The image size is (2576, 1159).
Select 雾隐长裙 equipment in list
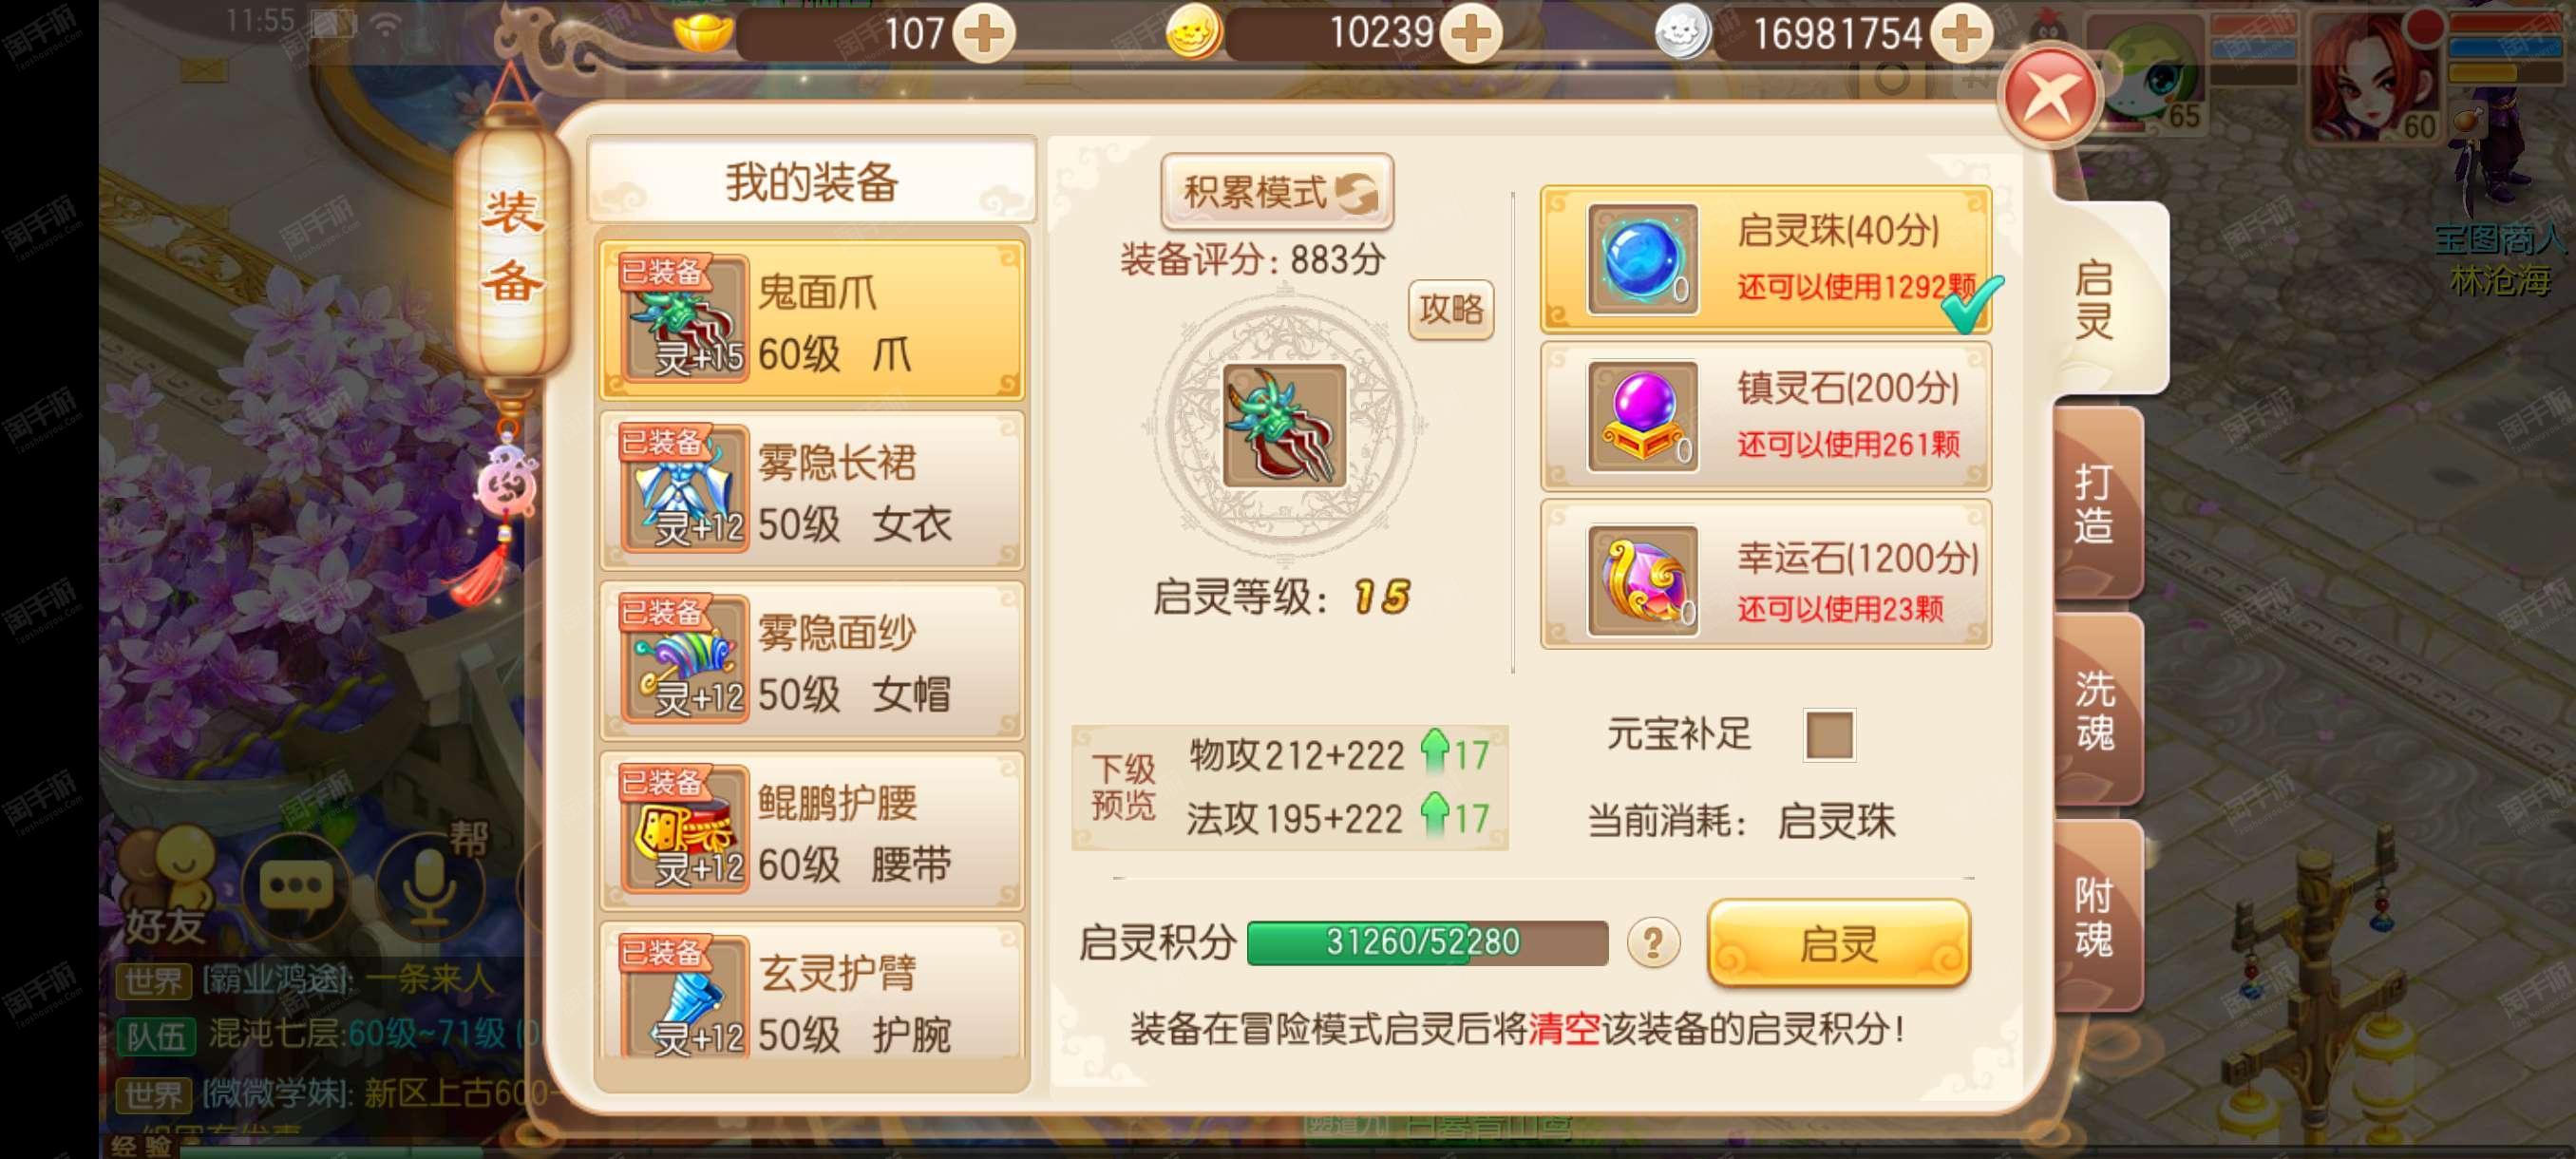coord(812,491)
